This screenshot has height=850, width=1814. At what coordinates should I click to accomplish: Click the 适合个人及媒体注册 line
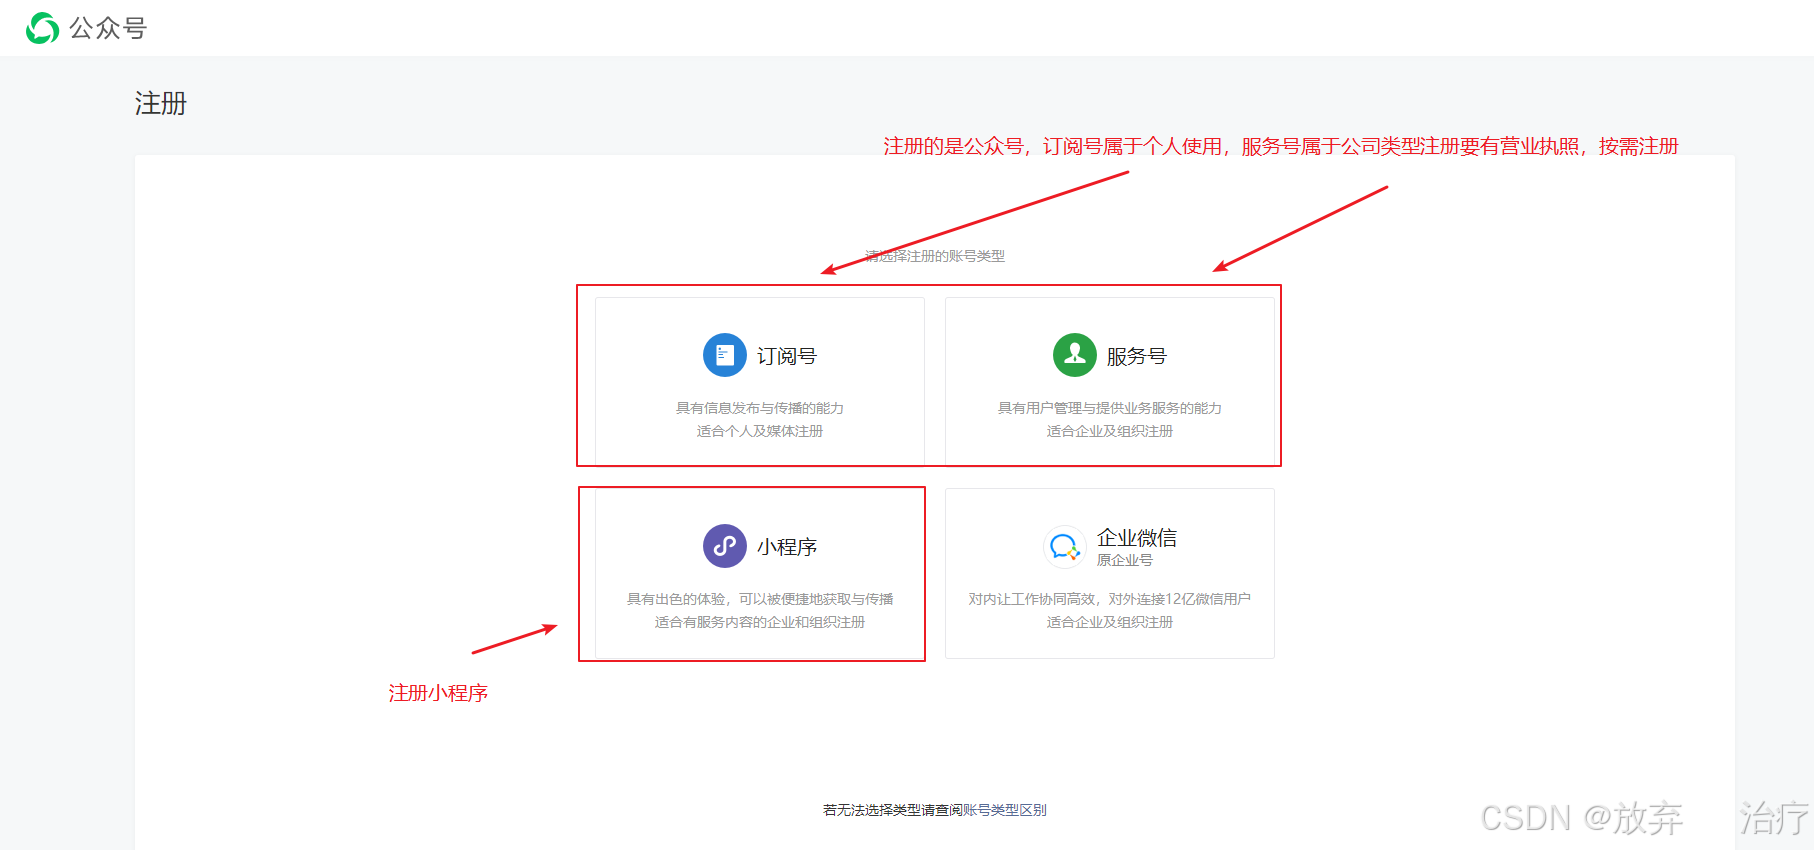click(760, 431)
